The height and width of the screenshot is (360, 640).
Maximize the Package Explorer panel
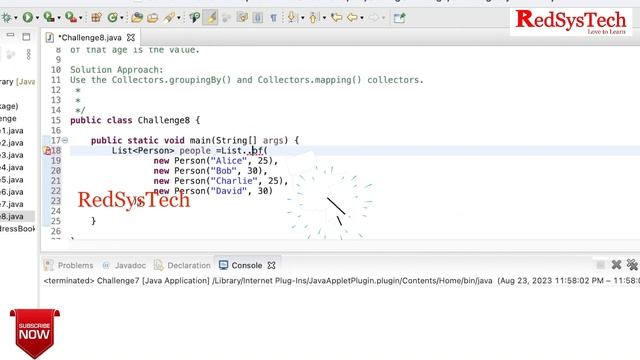[26, 37]
